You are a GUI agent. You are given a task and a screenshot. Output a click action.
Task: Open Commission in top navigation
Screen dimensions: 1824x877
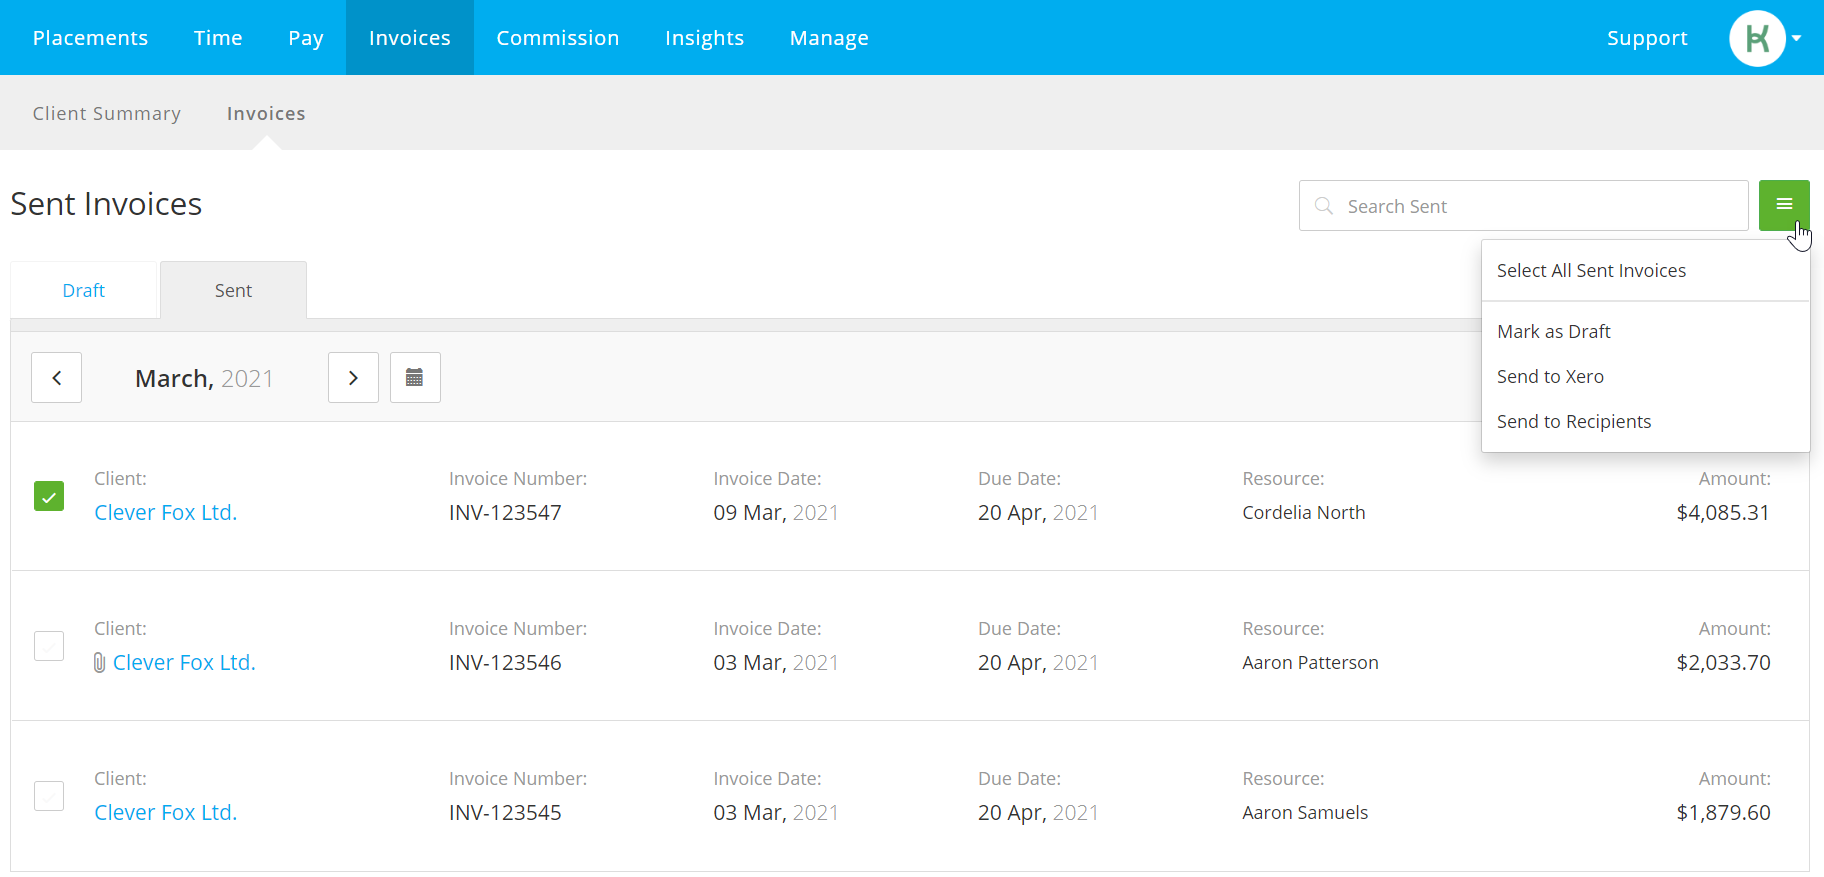click(558, 38)
